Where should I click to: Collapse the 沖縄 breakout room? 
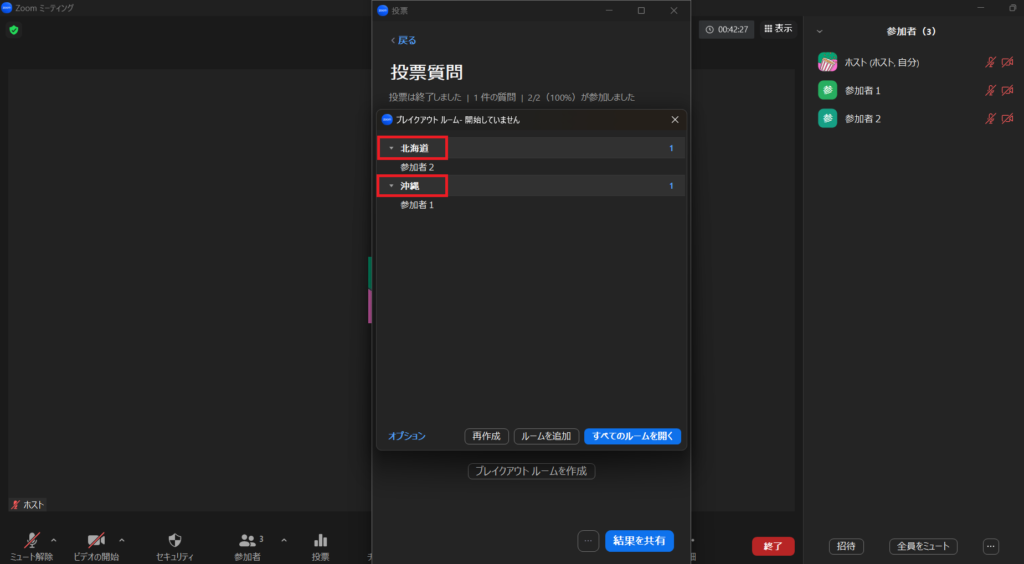click(391, 186)
